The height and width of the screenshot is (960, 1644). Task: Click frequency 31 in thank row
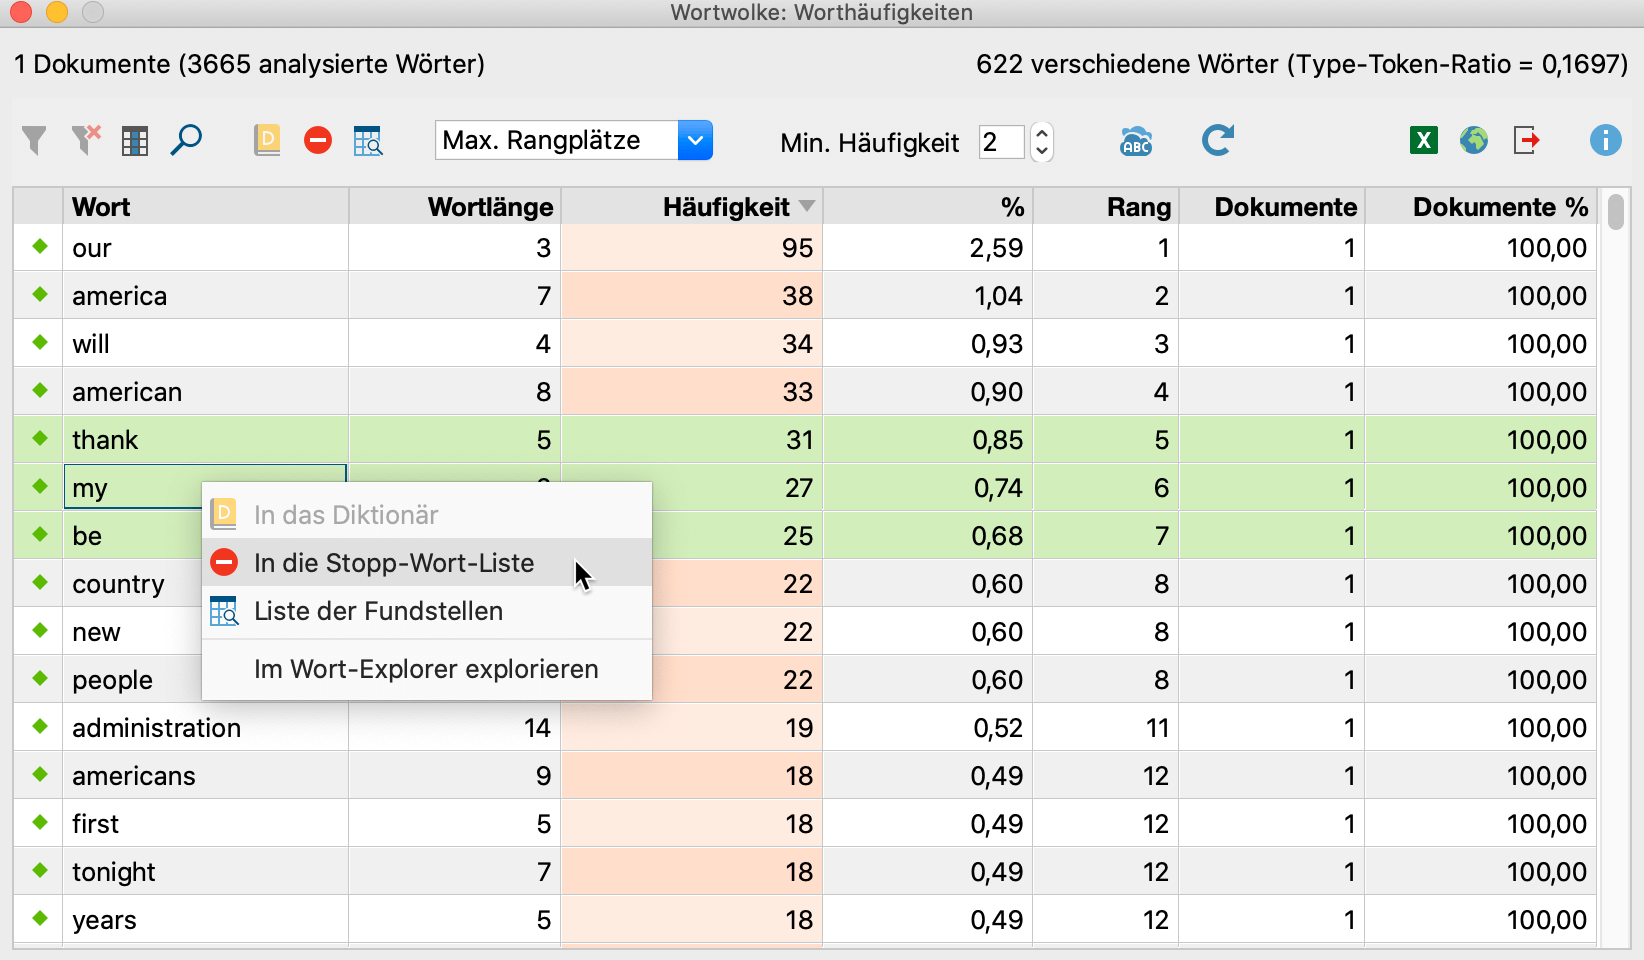coord(692,440)
